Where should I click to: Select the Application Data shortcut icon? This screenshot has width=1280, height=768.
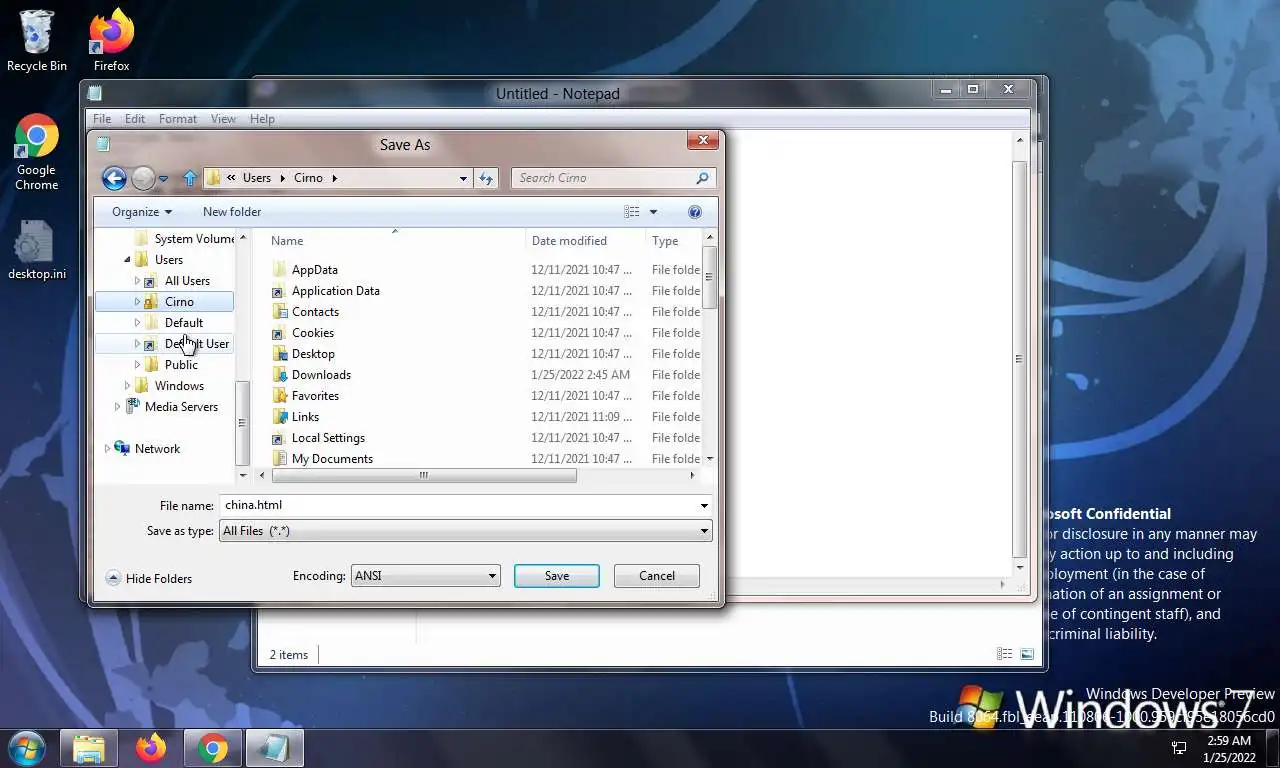click(x=279, y=291)
